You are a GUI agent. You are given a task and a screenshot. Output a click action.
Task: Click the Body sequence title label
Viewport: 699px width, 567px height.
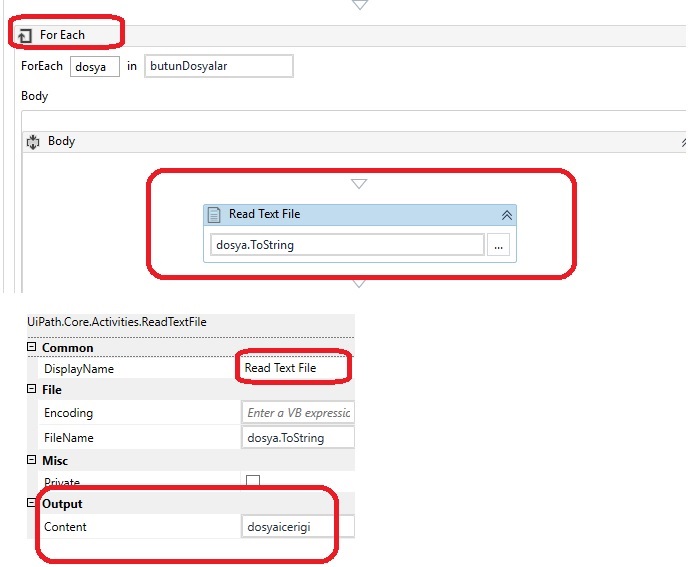62,141
